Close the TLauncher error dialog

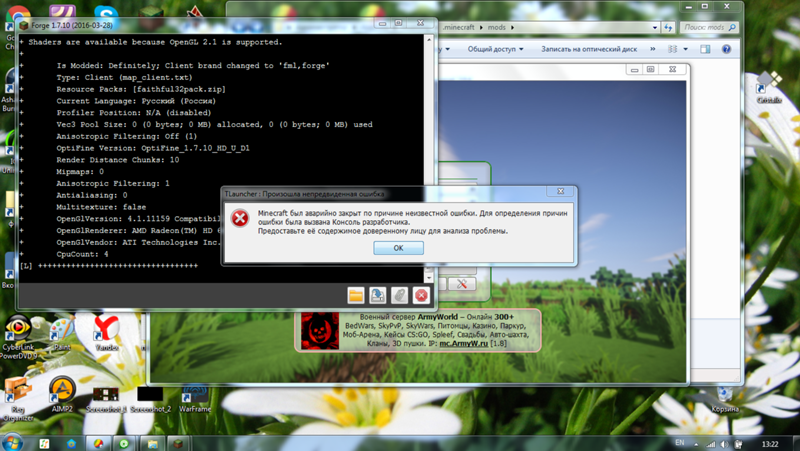(x=560, y=191)
